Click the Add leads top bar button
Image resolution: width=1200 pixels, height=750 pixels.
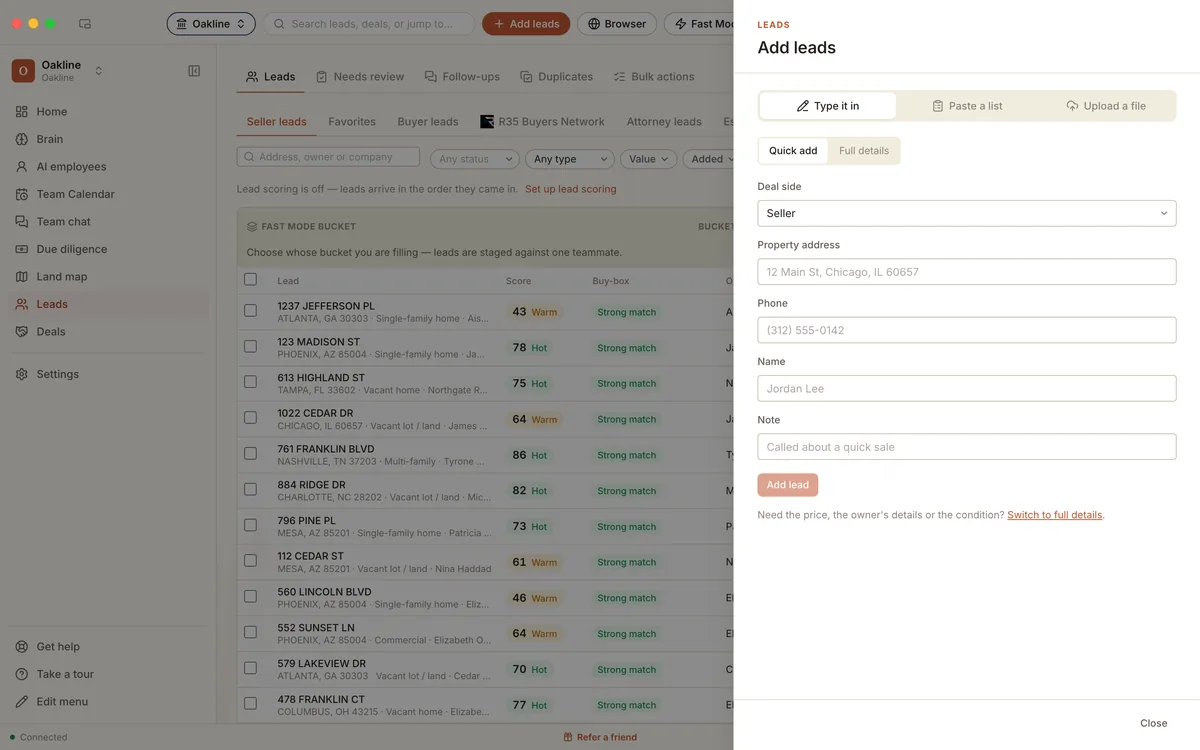click(526, 24)
